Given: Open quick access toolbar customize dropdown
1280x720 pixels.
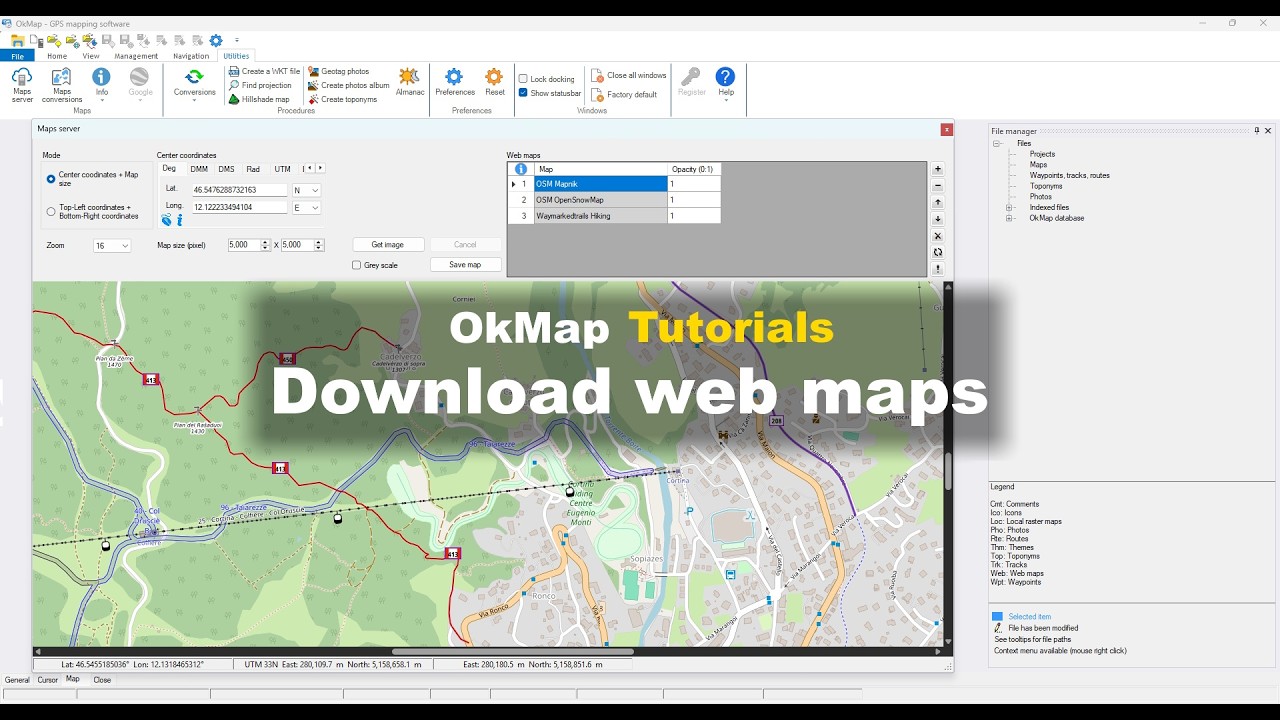Looking at the screenshot, I should [237, 41].
